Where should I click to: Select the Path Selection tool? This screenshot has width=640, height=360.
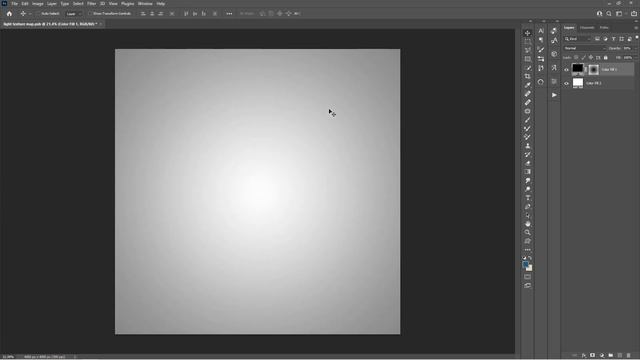pyautogui.click(x=527, y=215)
